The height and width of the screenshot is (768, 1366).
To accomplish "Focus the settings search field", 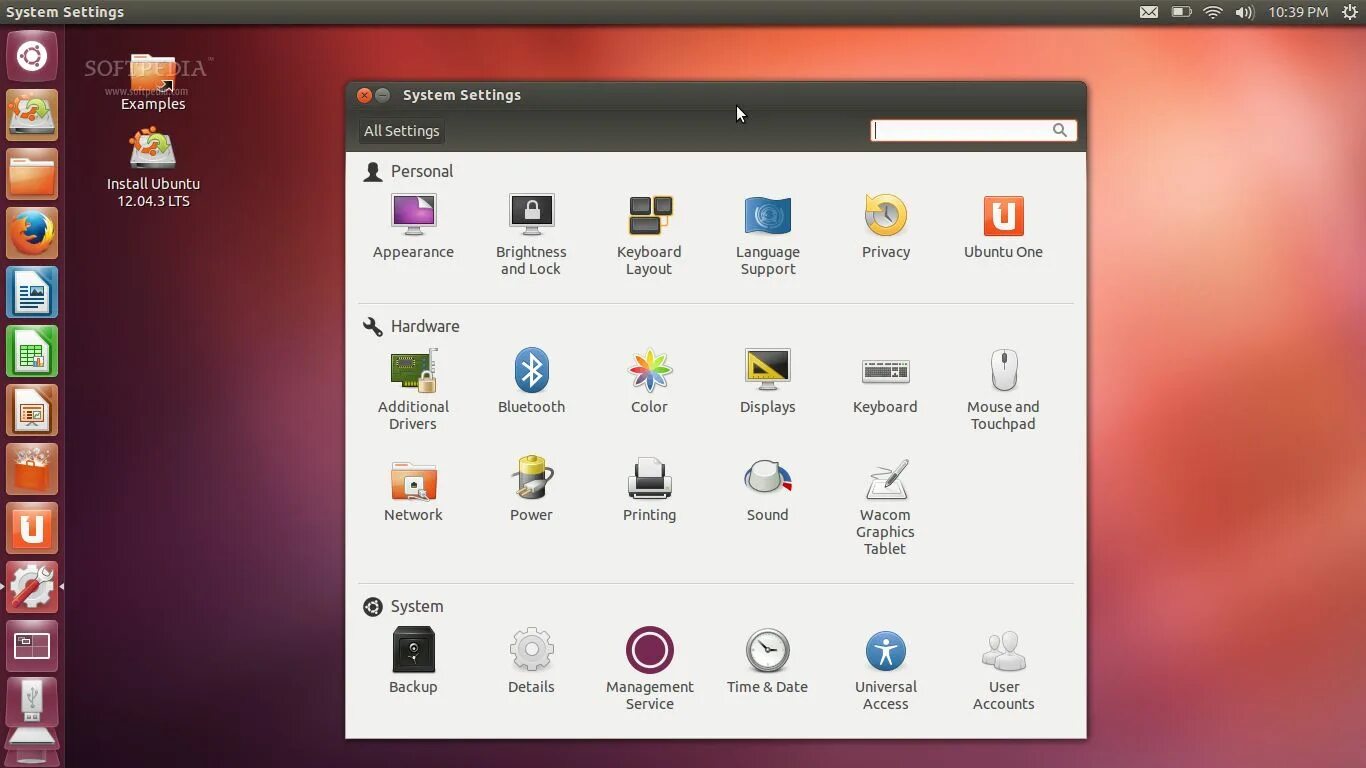I will [x=973, y=130].
